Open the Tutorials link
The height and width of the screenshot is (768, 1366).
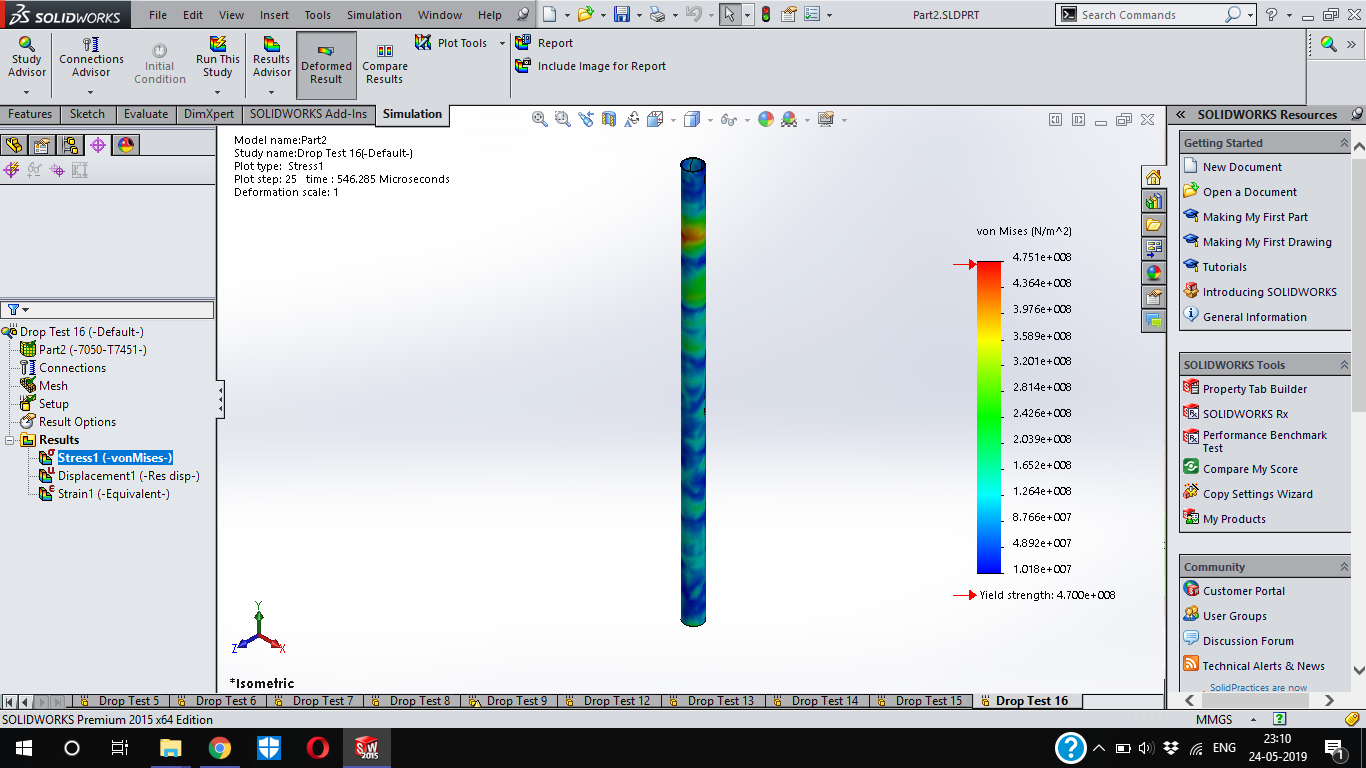[x=1224, y=267]
